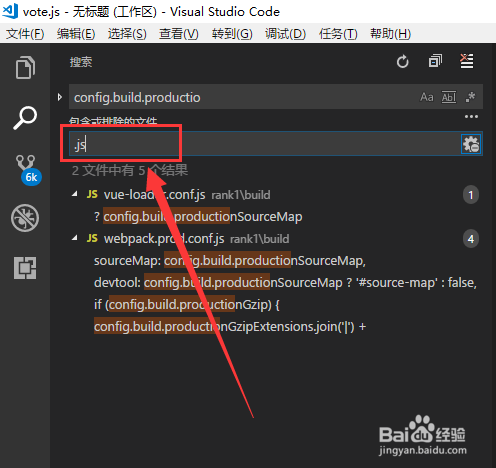
Task: Open the 转到(G) menu
Action: [232, 34]
